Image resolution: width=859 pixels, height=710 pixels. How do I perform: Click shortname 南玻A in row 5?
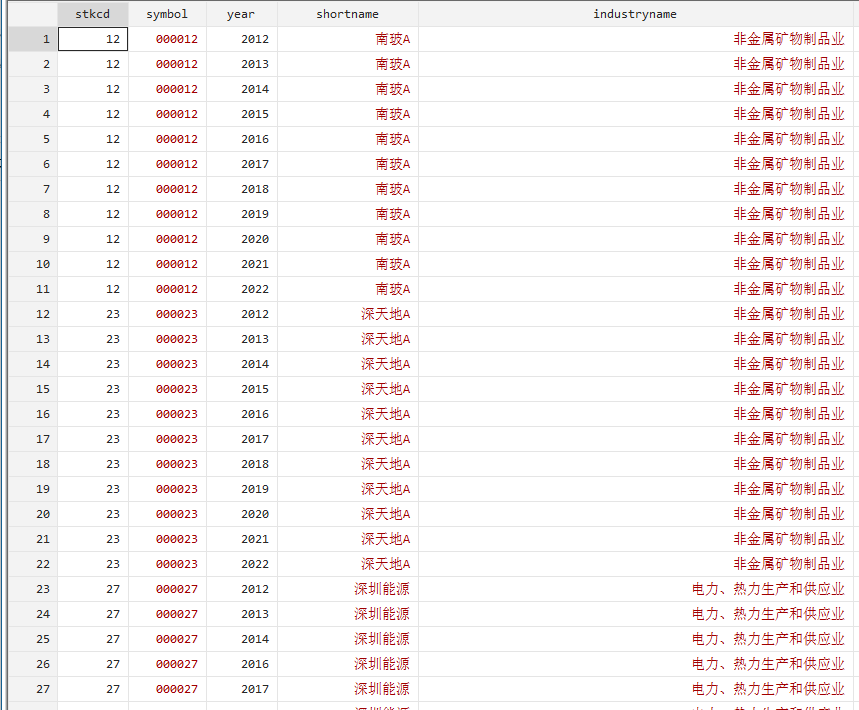(393, 139)
